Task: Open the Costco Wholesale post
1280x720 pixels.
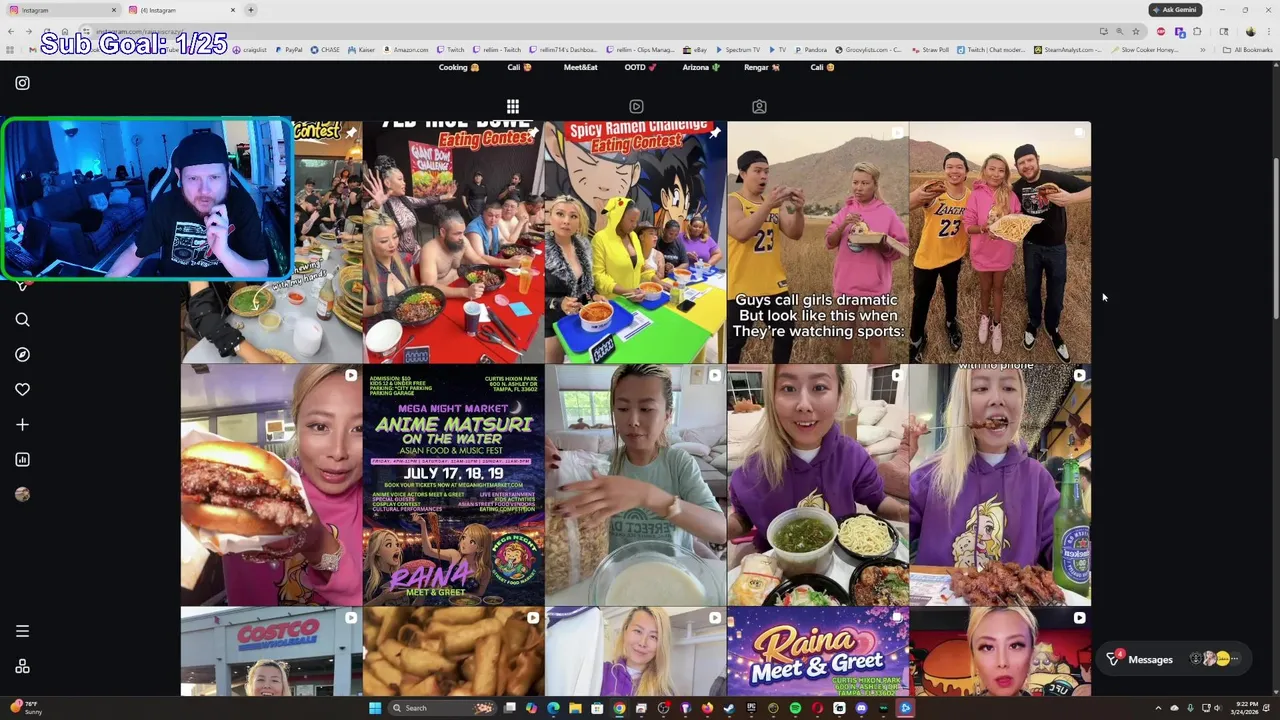Action: 272,652
